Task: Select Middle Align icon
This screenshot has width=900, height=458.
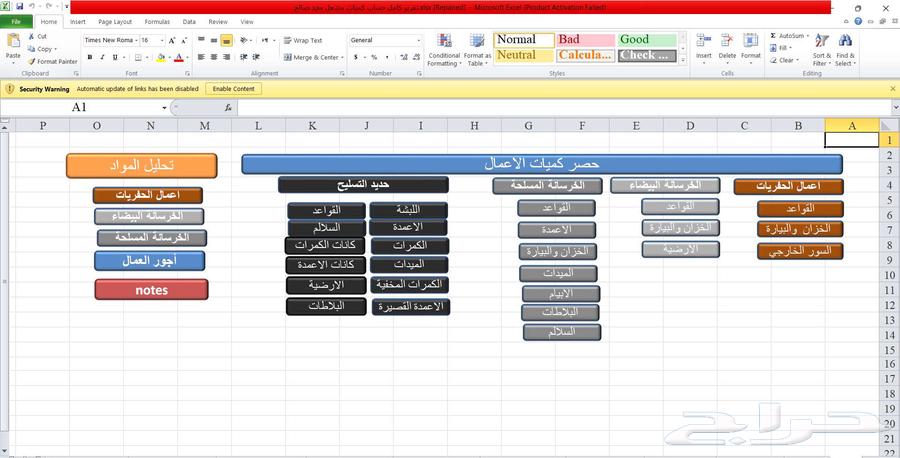Action: [x=214, y=40]
